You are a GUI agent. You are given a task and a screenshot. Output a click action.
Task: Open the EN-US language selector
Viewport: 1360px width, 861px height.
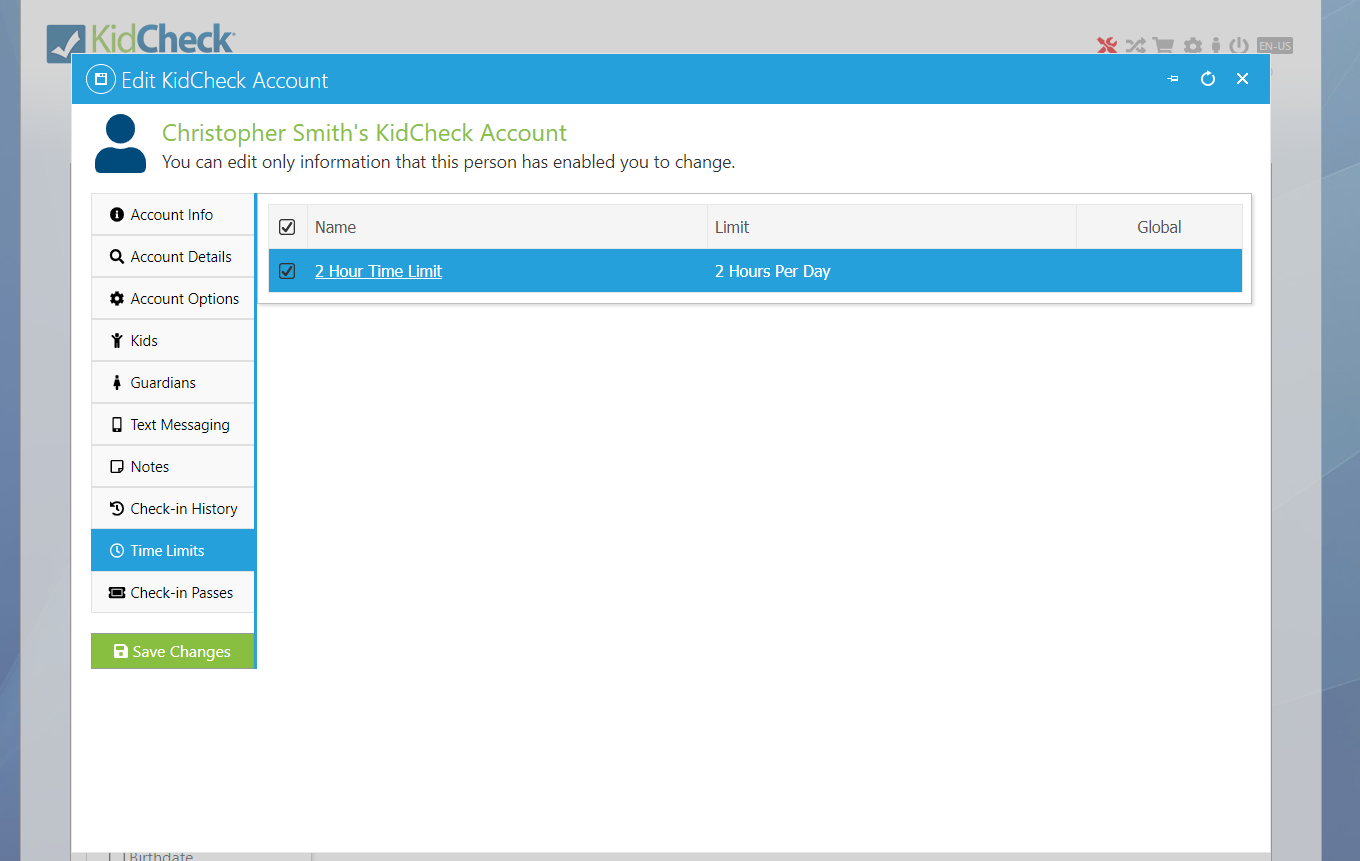click(1275, 46)
